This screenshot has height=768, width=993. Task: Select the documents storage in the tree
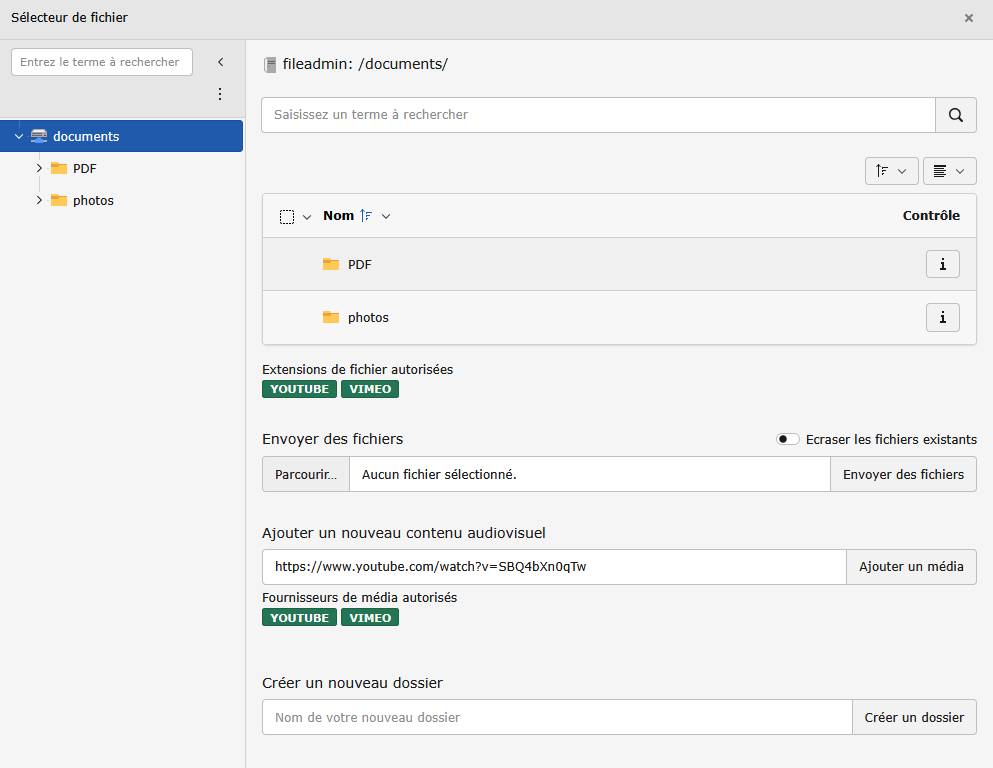tap(86, 136)
